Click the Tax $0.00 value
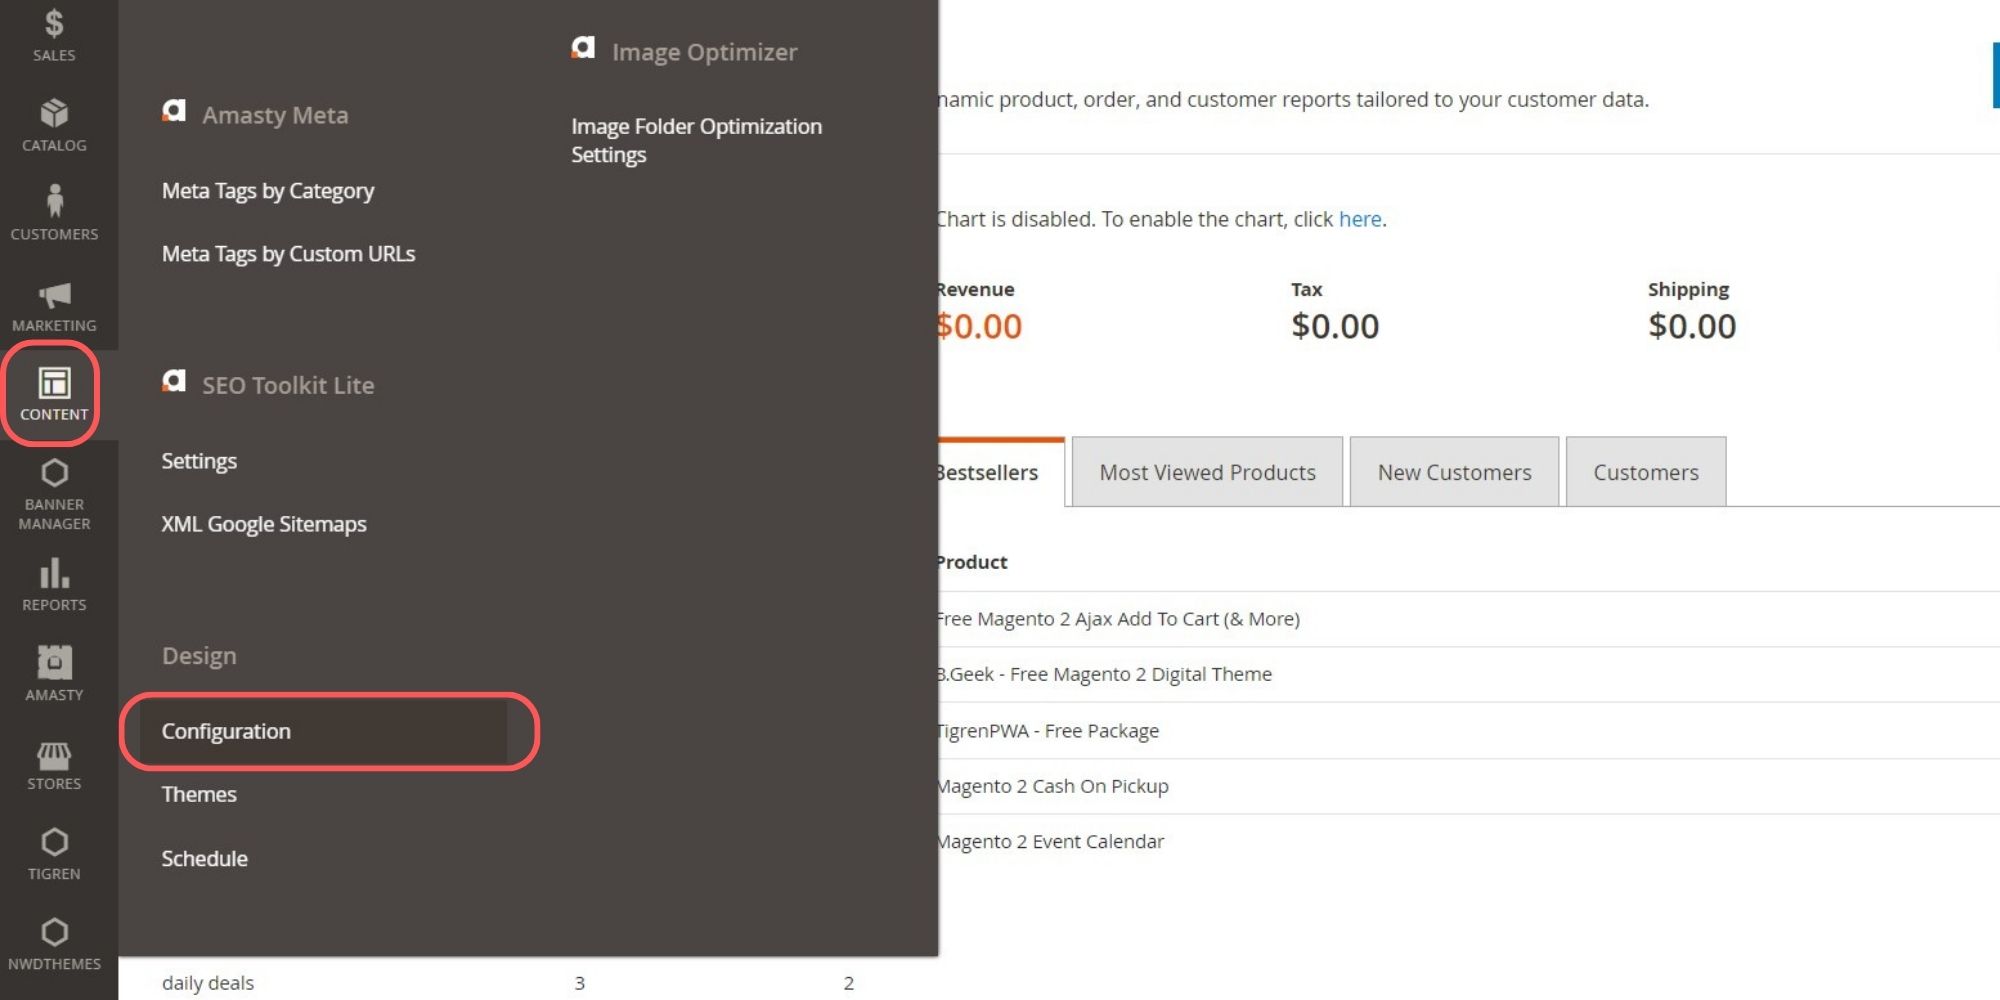 1335,326
